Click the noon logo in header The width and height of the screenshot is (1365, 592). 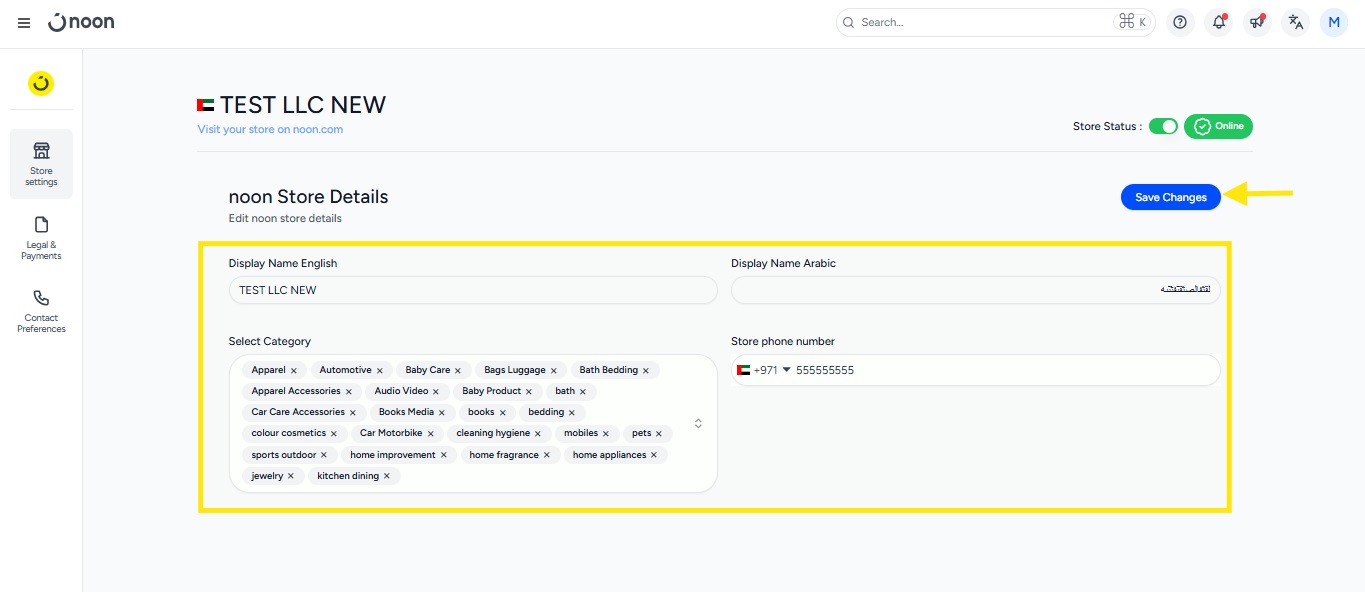click(81, 22)
